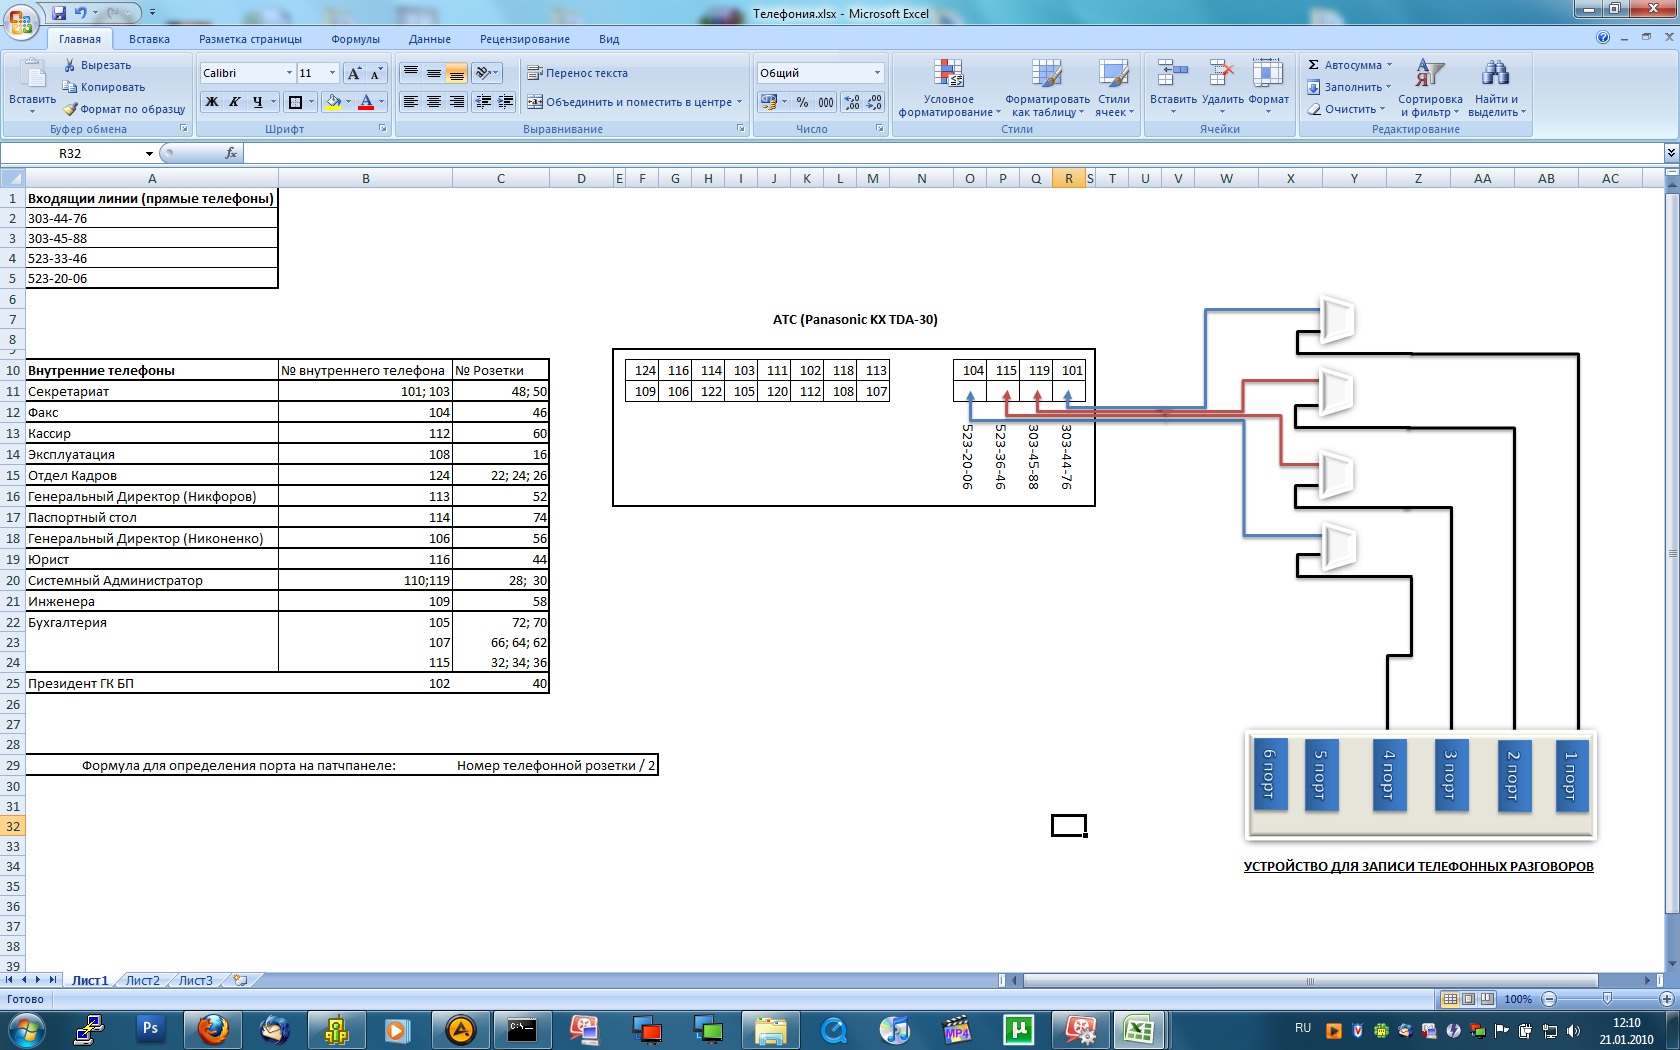Select Format Painter (Формат по образцу)

coord(124,109)
